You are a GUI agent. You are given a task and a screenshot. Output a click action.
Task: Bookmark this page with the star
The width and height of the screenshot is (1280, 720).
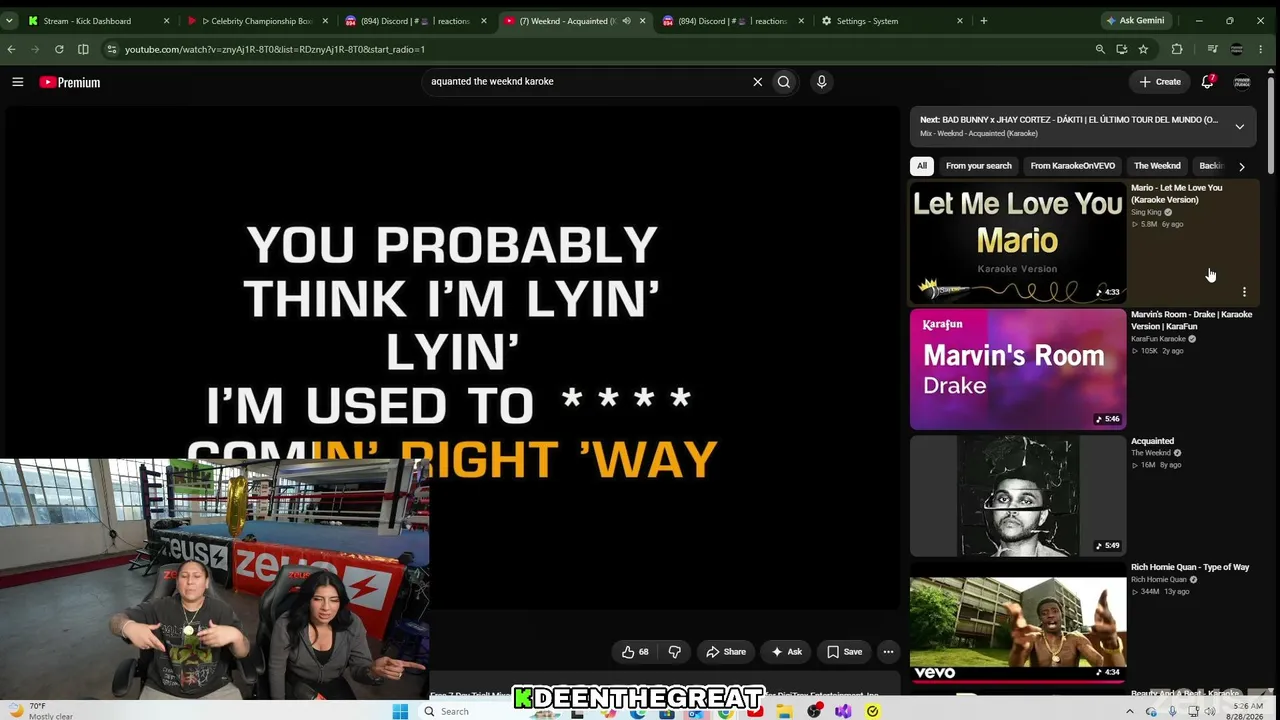pyautogui.click(x=1143, y=49)
